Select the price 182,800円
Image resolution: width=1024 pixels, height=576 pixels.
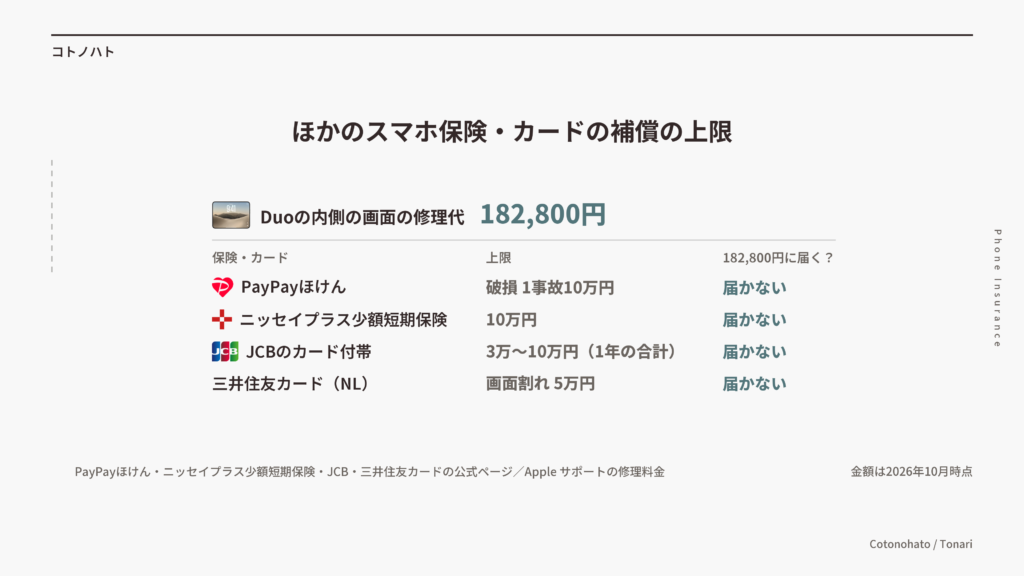[x=543, y=214]
